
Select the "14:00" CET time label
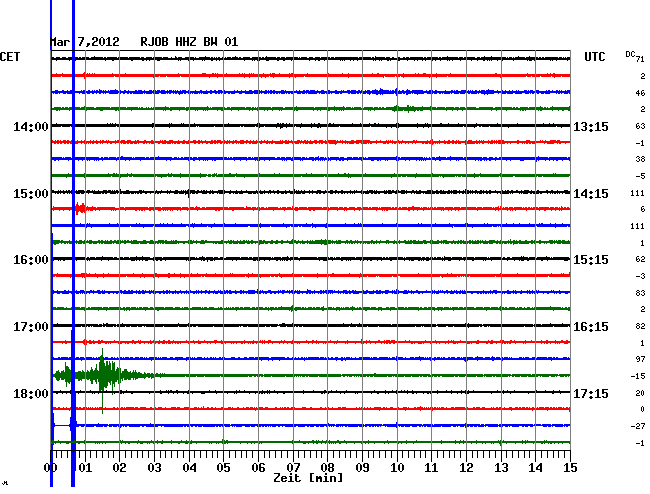coord(31,127)
